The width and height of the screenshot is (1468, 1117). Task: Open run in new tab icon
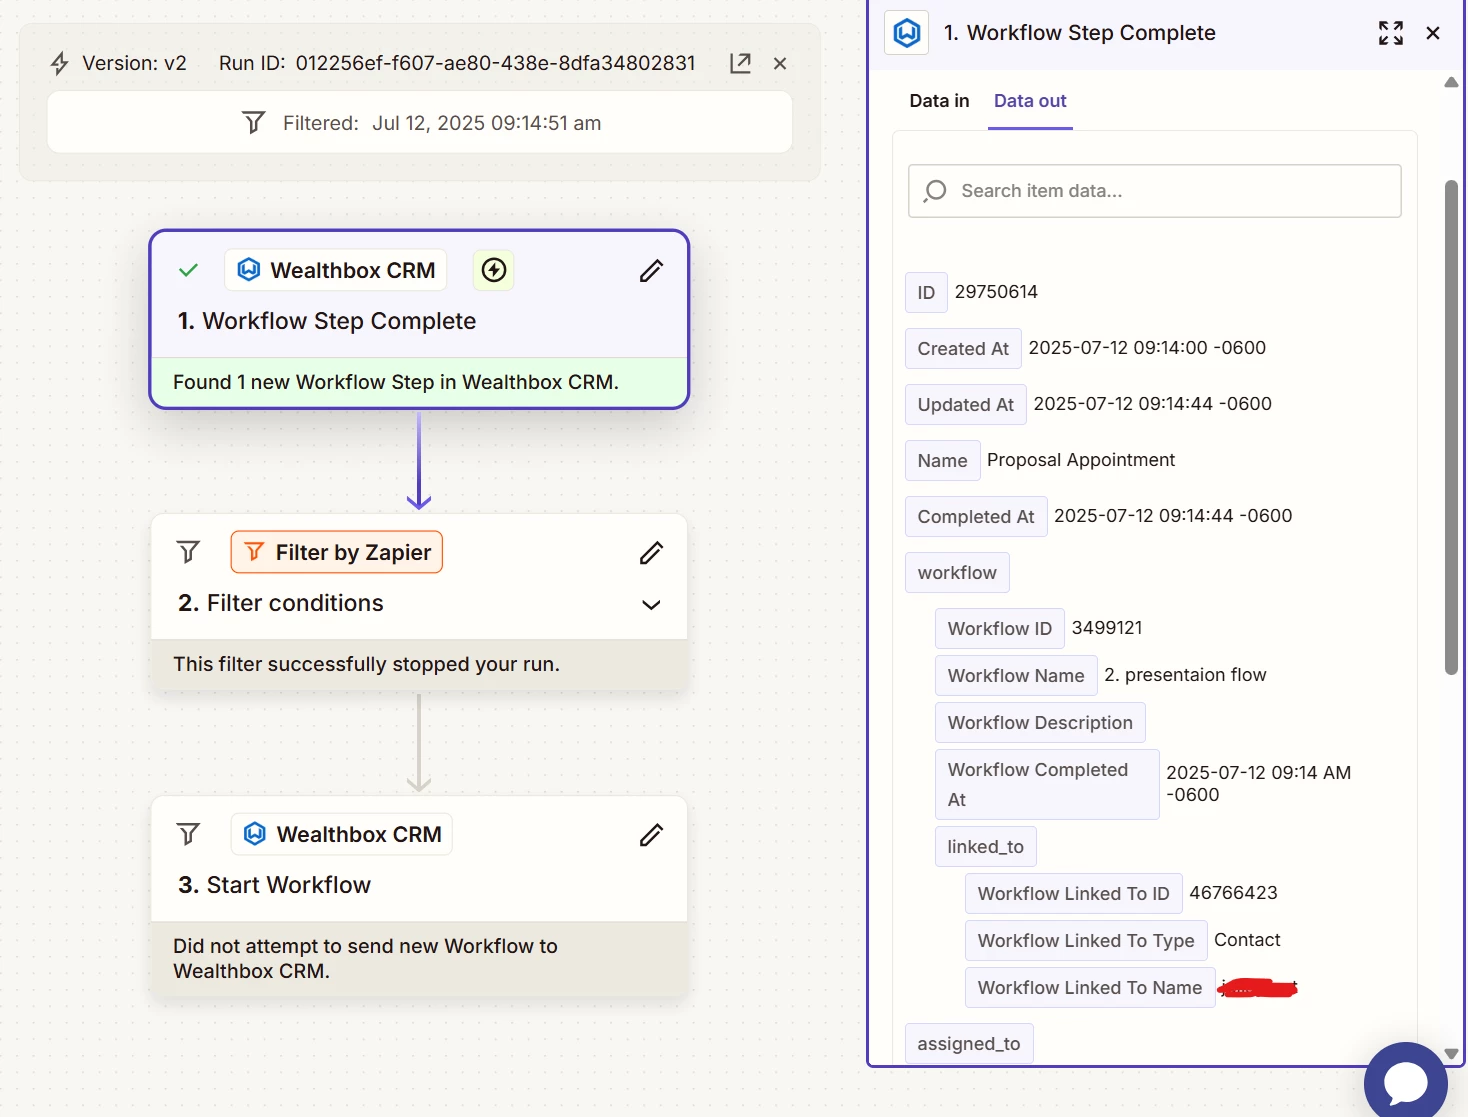(740, 63)
